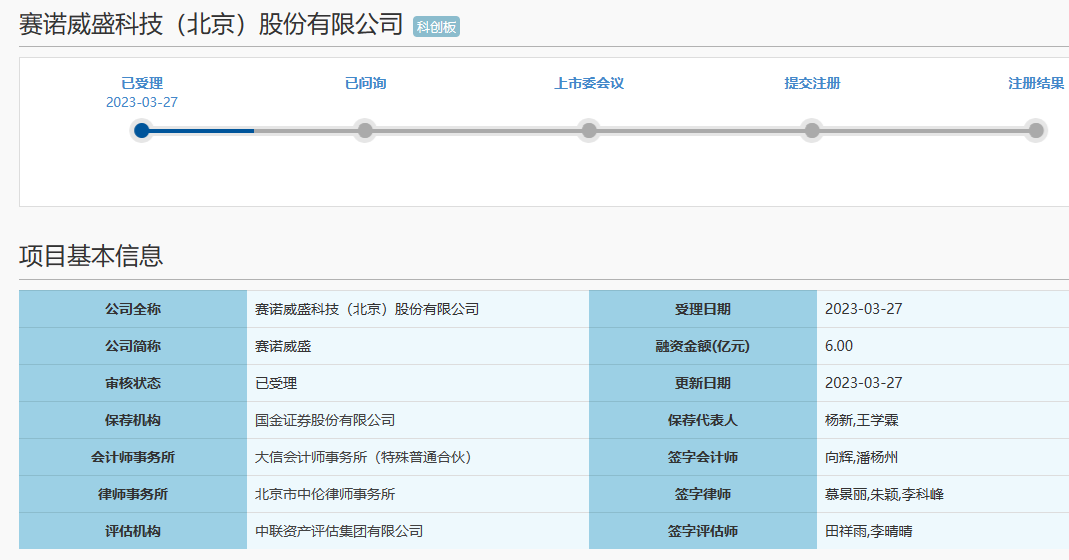Image resolution: width=1069 pixels, height=560 pixels.
Task: Click the 更新日期 value 2023-03-27
Action: [864, 383]
